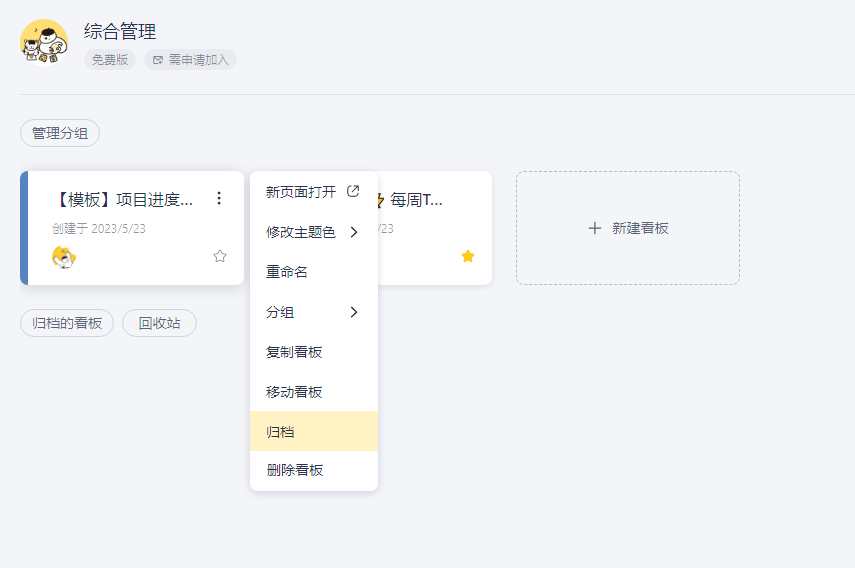Open the 回收站 recycle bin
This screenshot has width=855, height=568.
click(x=159, y=323)
